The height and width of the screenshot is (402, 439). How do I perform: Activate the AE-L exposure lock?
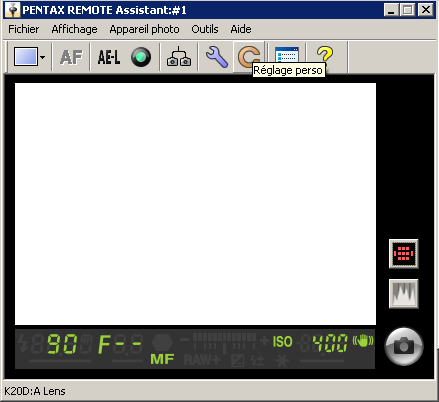pyautogui.click(x=109, y=57)
